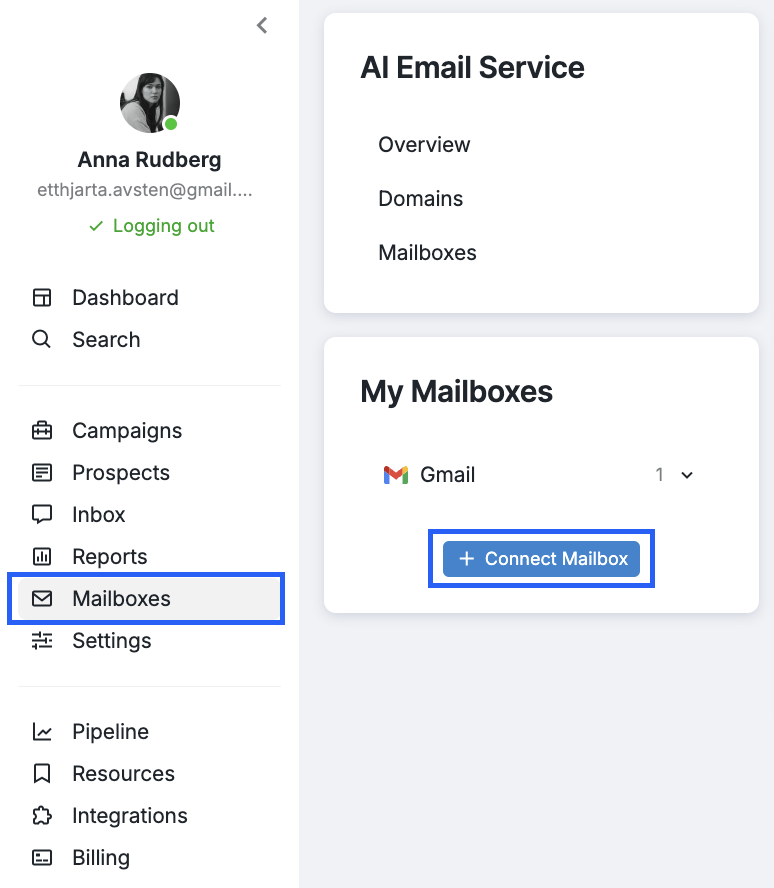Screen dimensions: 774x888
Task: Click the Connect Mailbox button
Action: coord(541,559)
